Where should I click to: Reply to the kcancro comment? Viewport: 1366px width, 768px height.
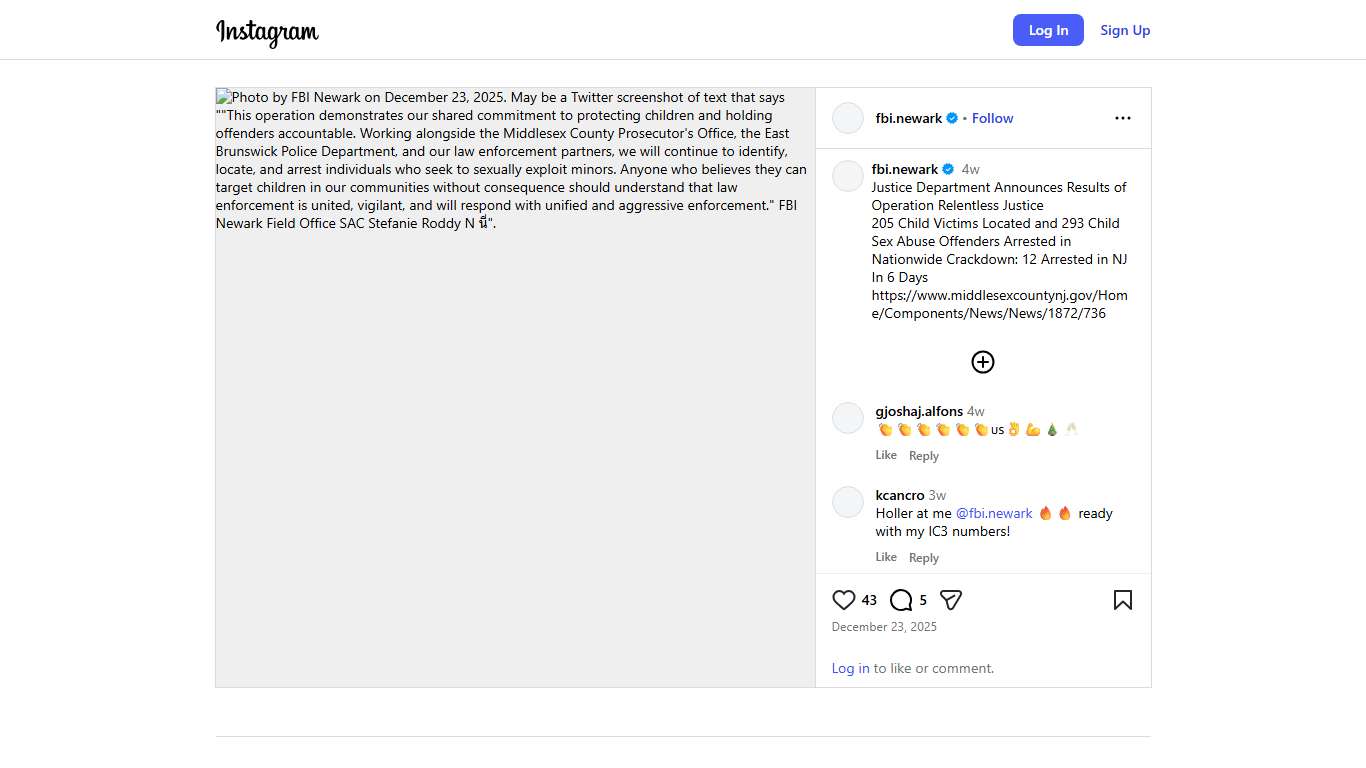click(924, 558)
